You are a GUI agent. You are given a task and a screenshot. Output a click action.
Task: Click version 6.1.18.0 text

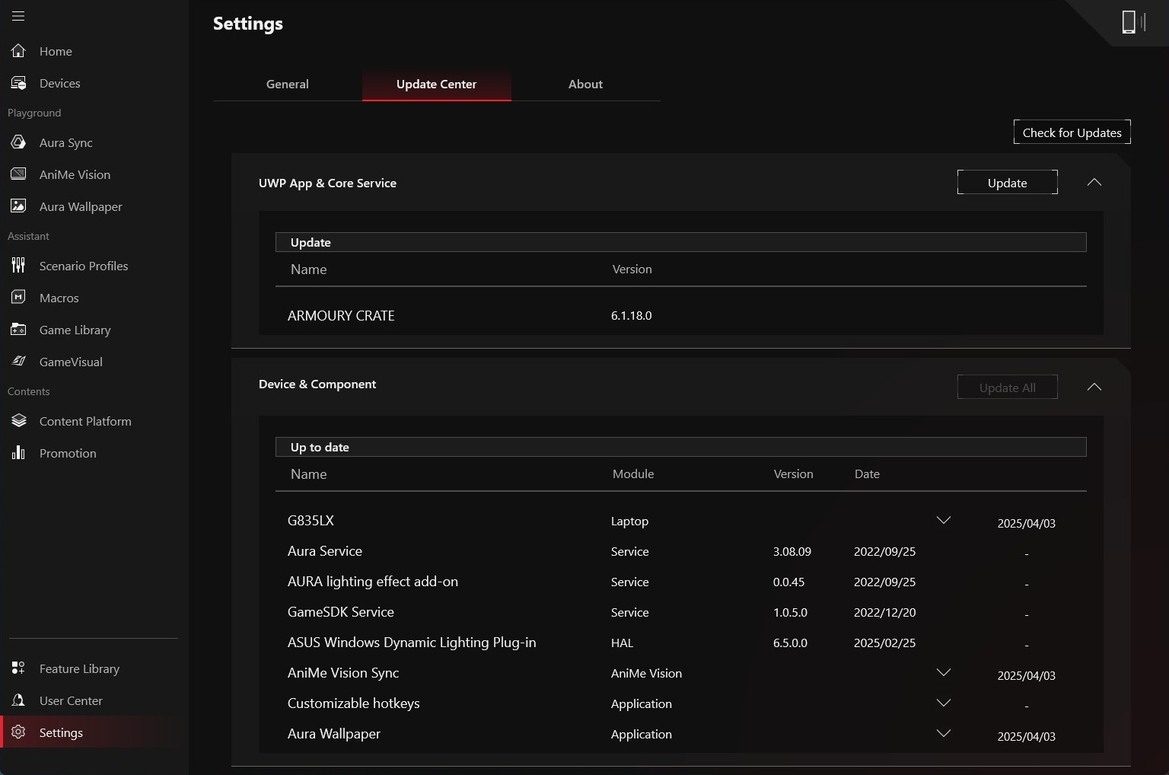pyautogui.click(x=631, y=315)
